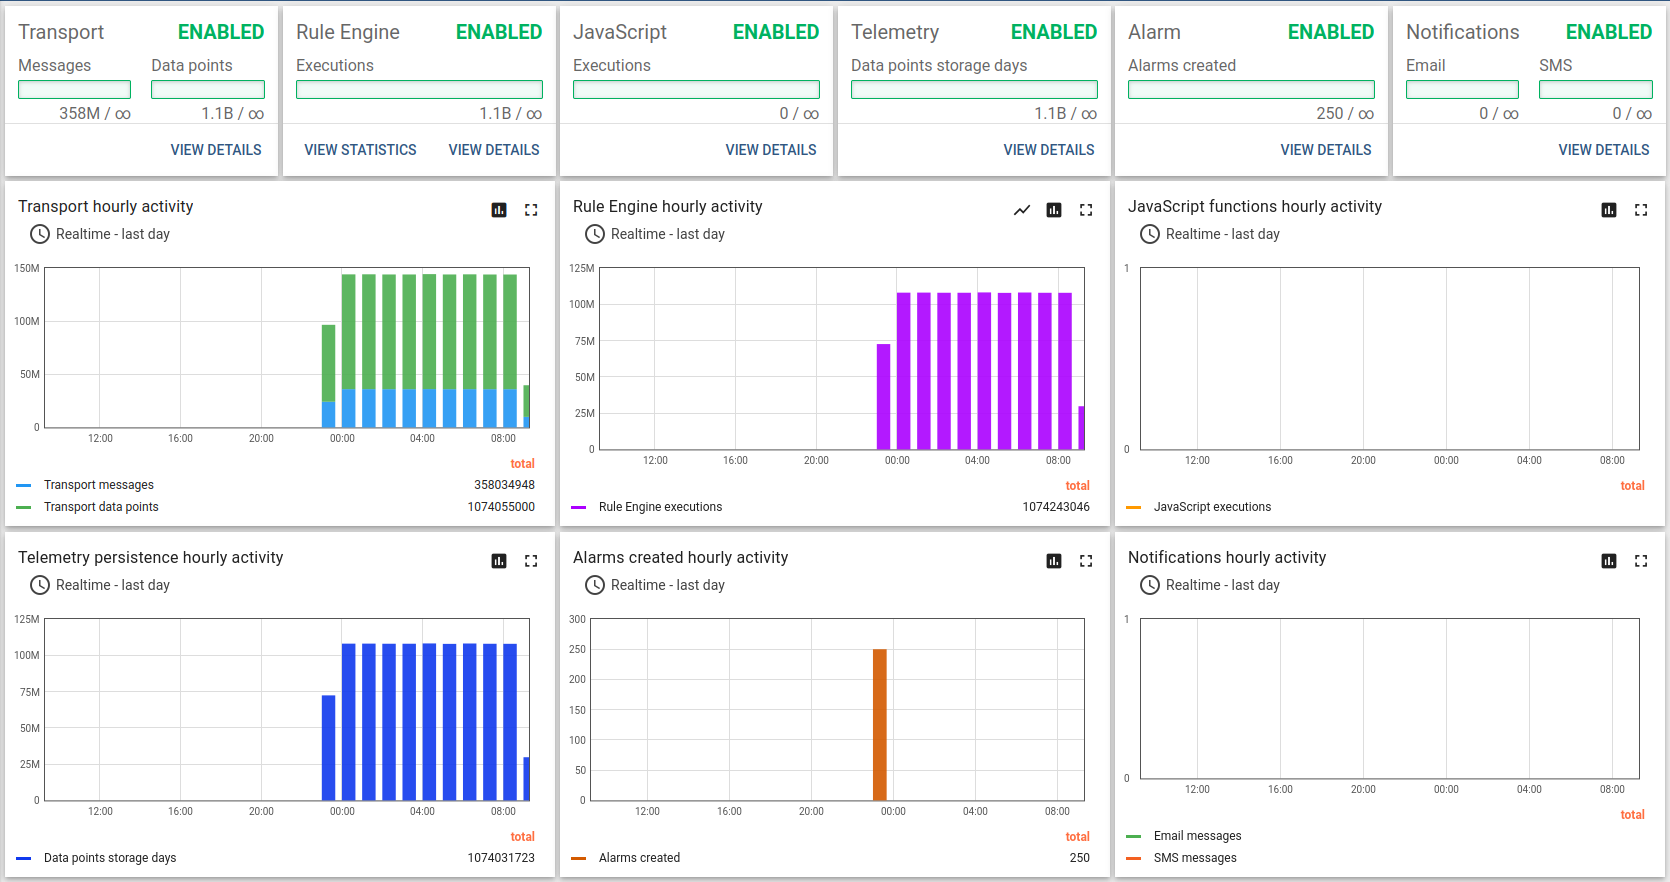Screen dimensions: 1670x882
Task: Open Transport hourly activity bar chart details icon
Action: coord(499,210)
